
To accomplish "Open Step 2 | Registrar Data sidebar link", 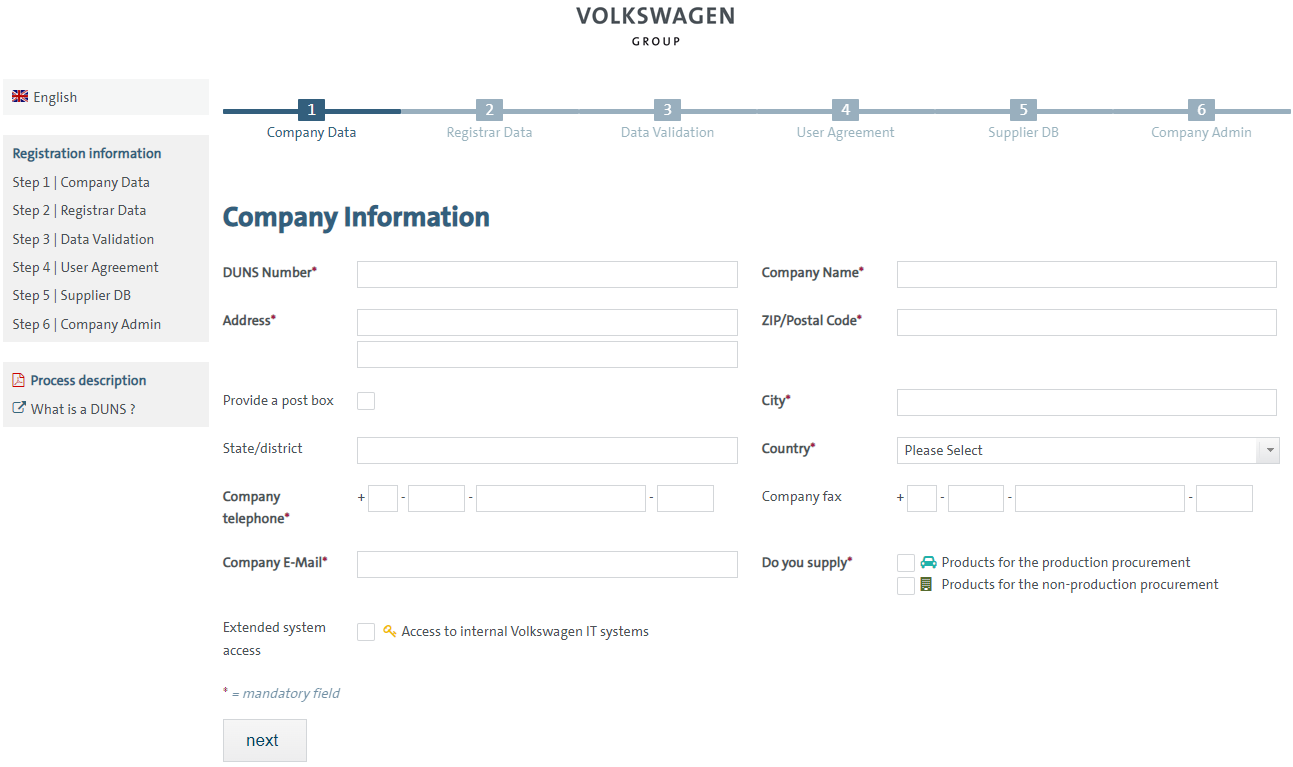I will click(x=79, y=210).
